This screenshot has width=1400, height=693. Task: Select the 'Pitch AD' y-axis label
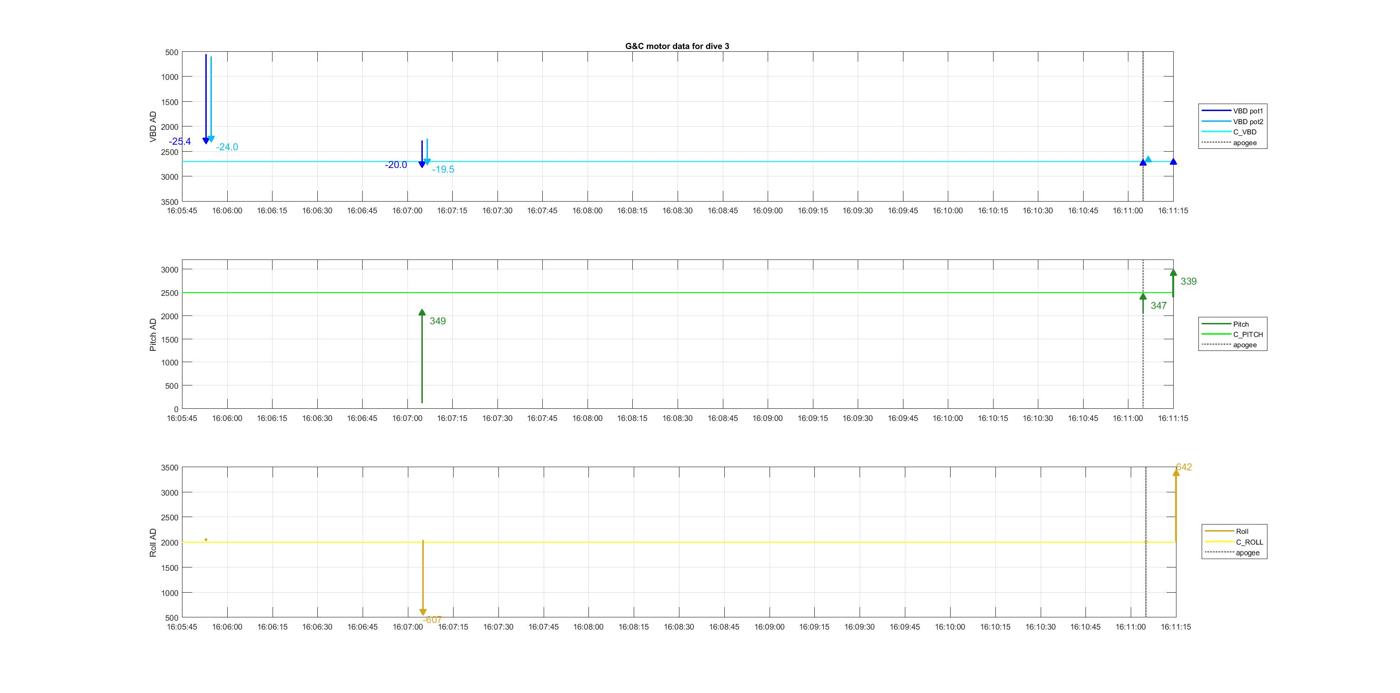(x=153, y=335)
